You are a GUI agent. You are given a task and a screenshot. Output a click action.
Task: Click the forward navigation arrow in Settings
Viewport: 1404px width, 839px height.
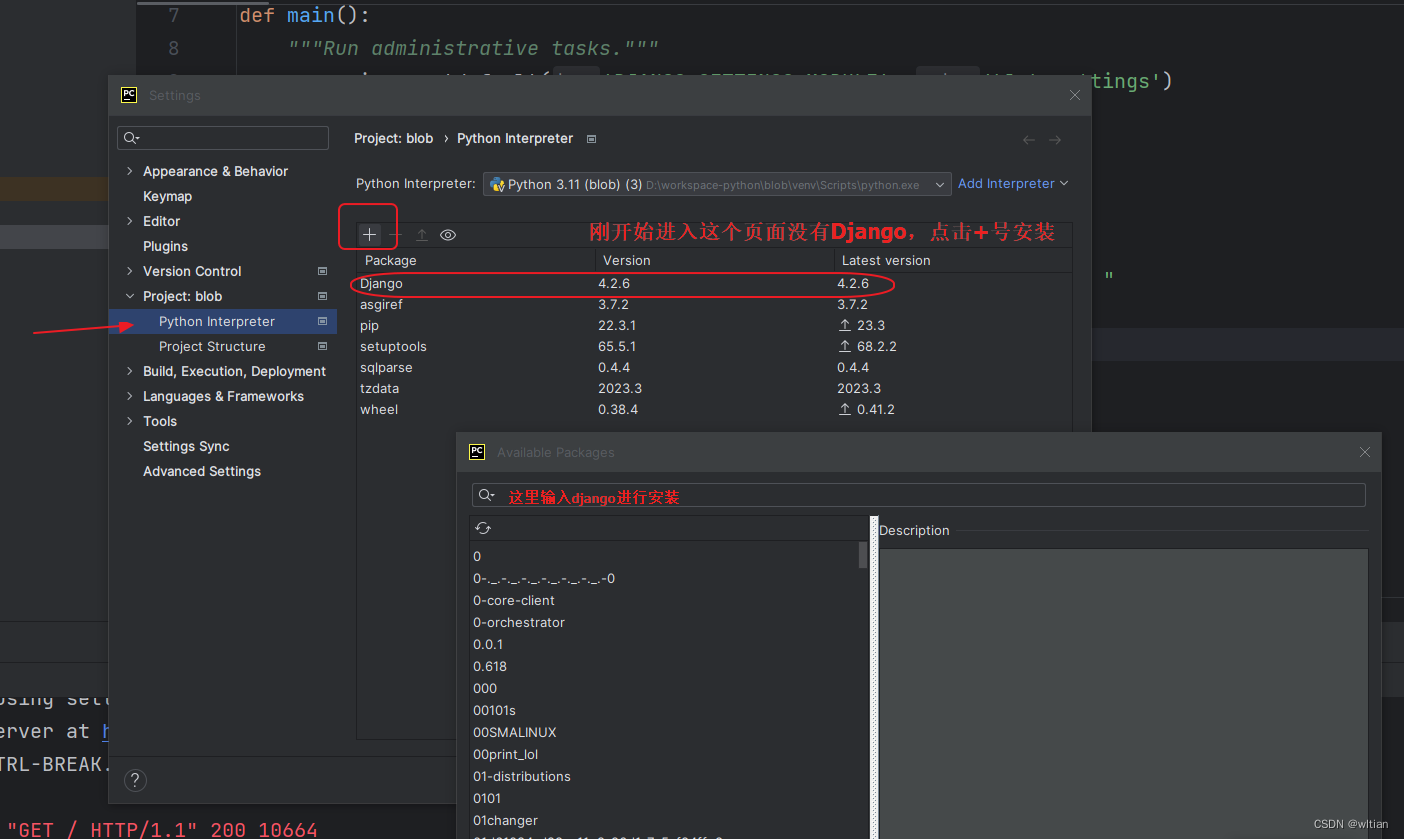[x=1055, y=140]
